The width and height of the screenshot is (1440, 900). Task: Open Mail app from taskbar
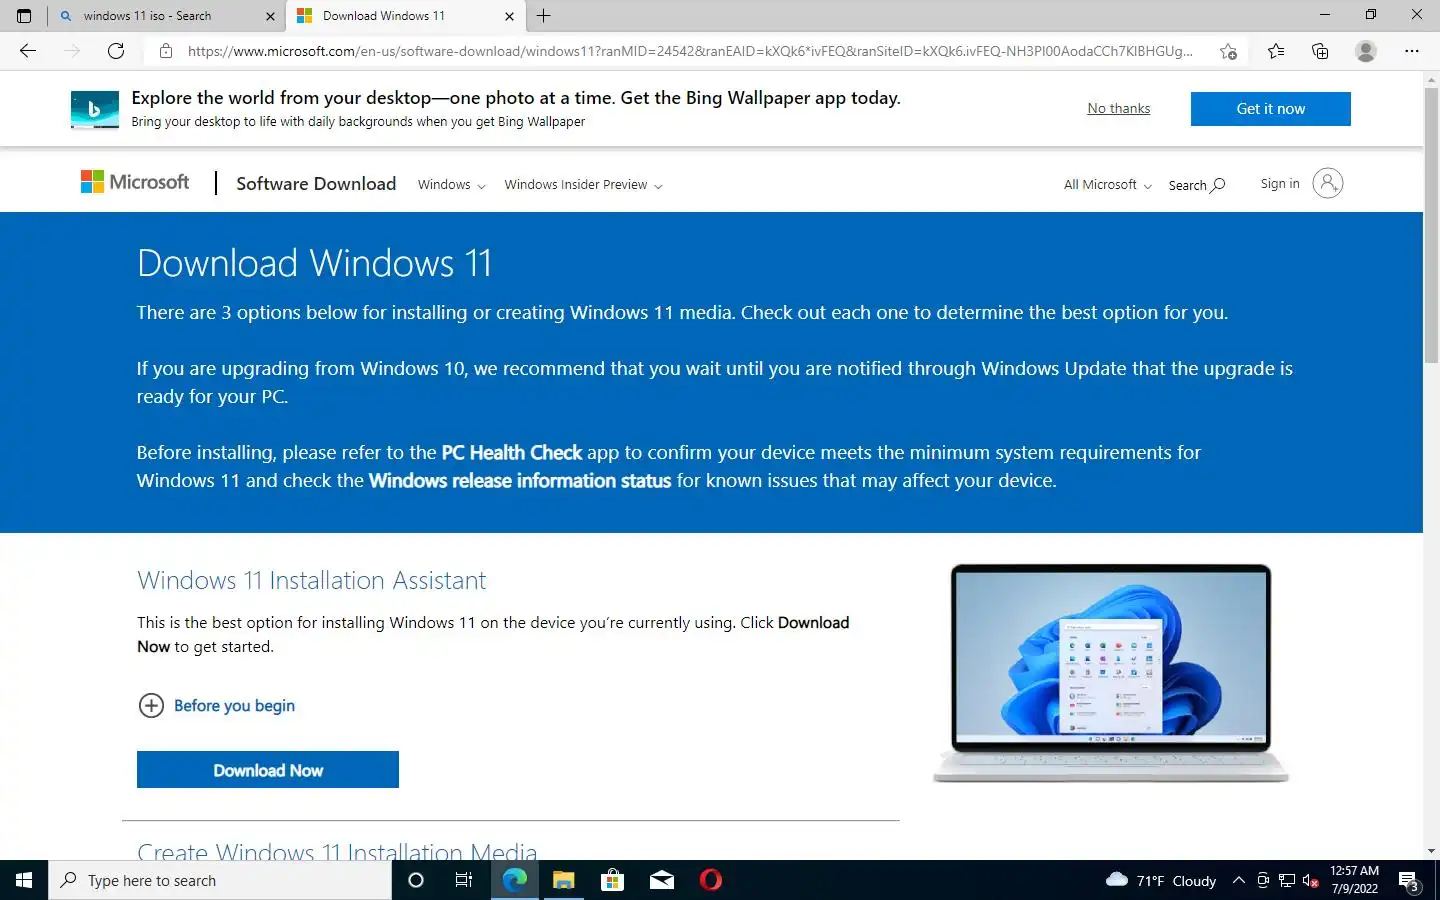662,880
